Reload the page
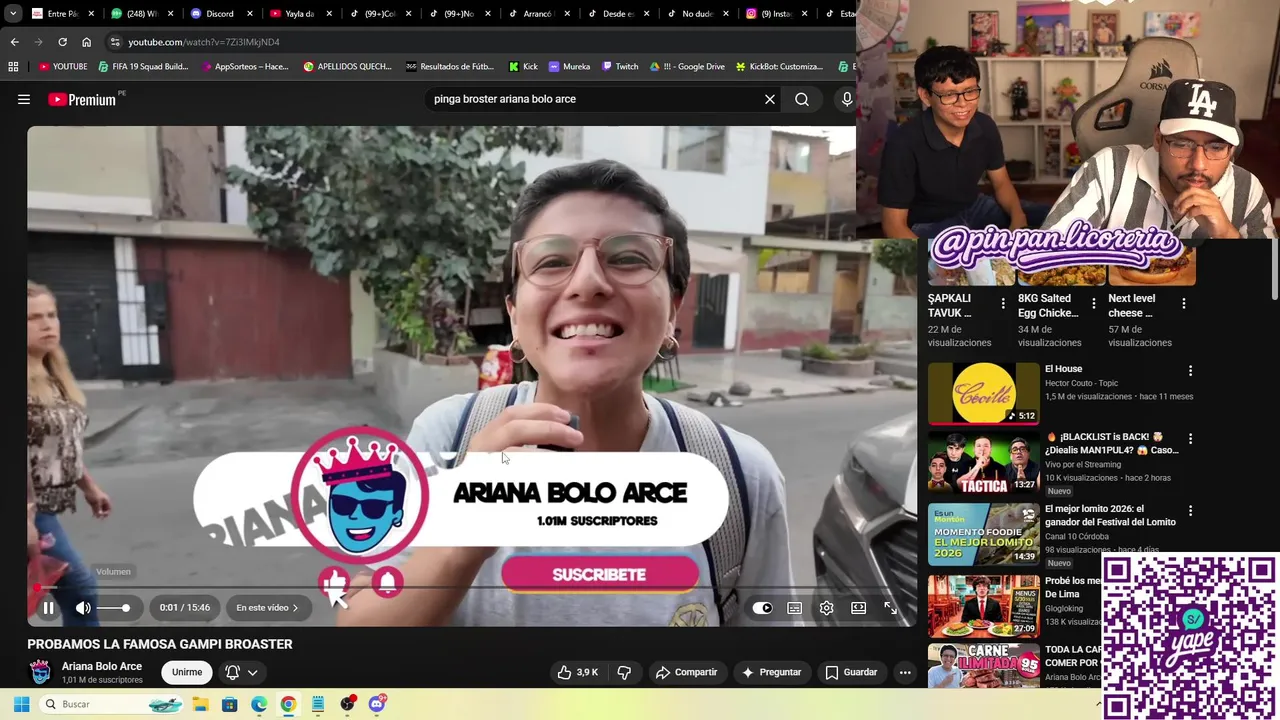The height and width of the screenshot is (720, 1280). click(62, 42)
